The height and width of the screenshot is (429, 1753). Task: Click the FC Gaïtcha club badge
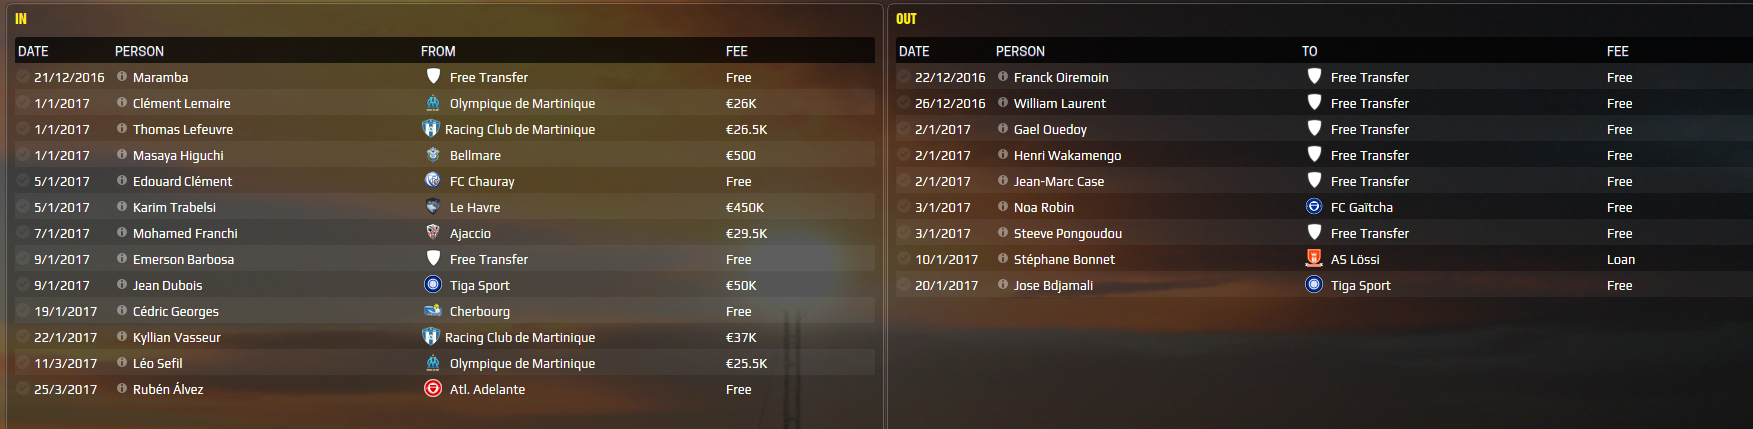pos(1314,207)
